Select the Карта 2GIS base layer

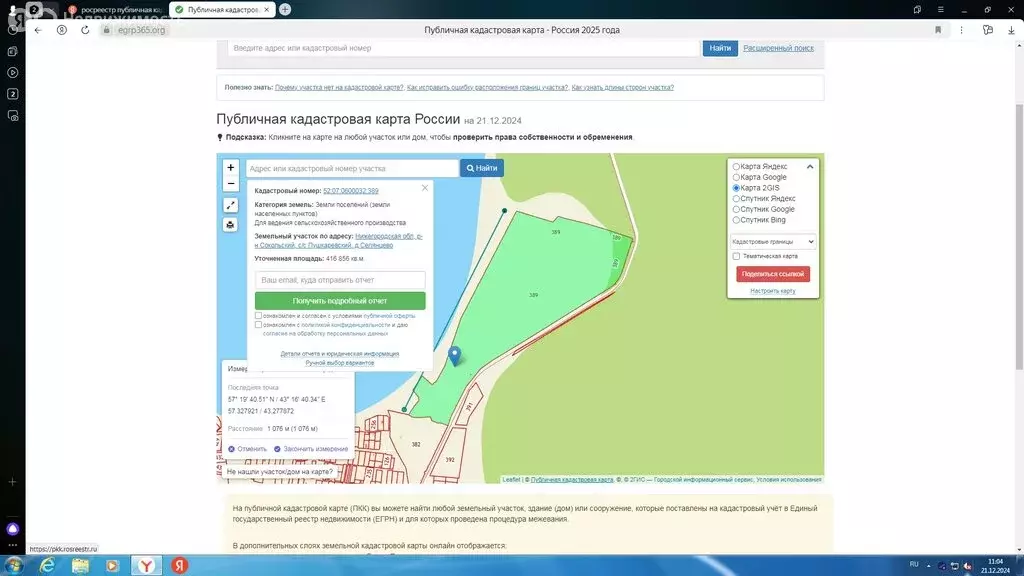coord(736,188)
